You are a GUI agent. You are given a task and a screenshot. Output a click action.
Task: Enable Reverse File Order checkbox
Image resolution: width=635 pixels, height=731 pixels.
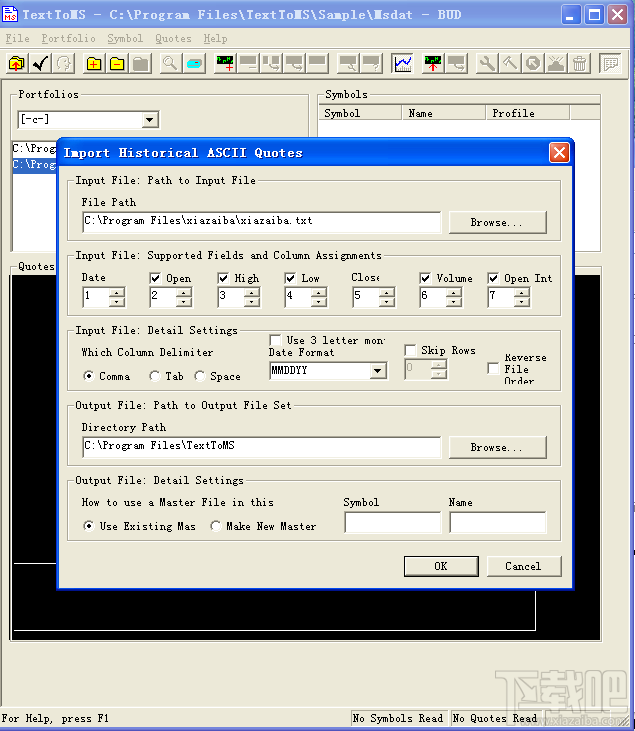tap(493, 368)
